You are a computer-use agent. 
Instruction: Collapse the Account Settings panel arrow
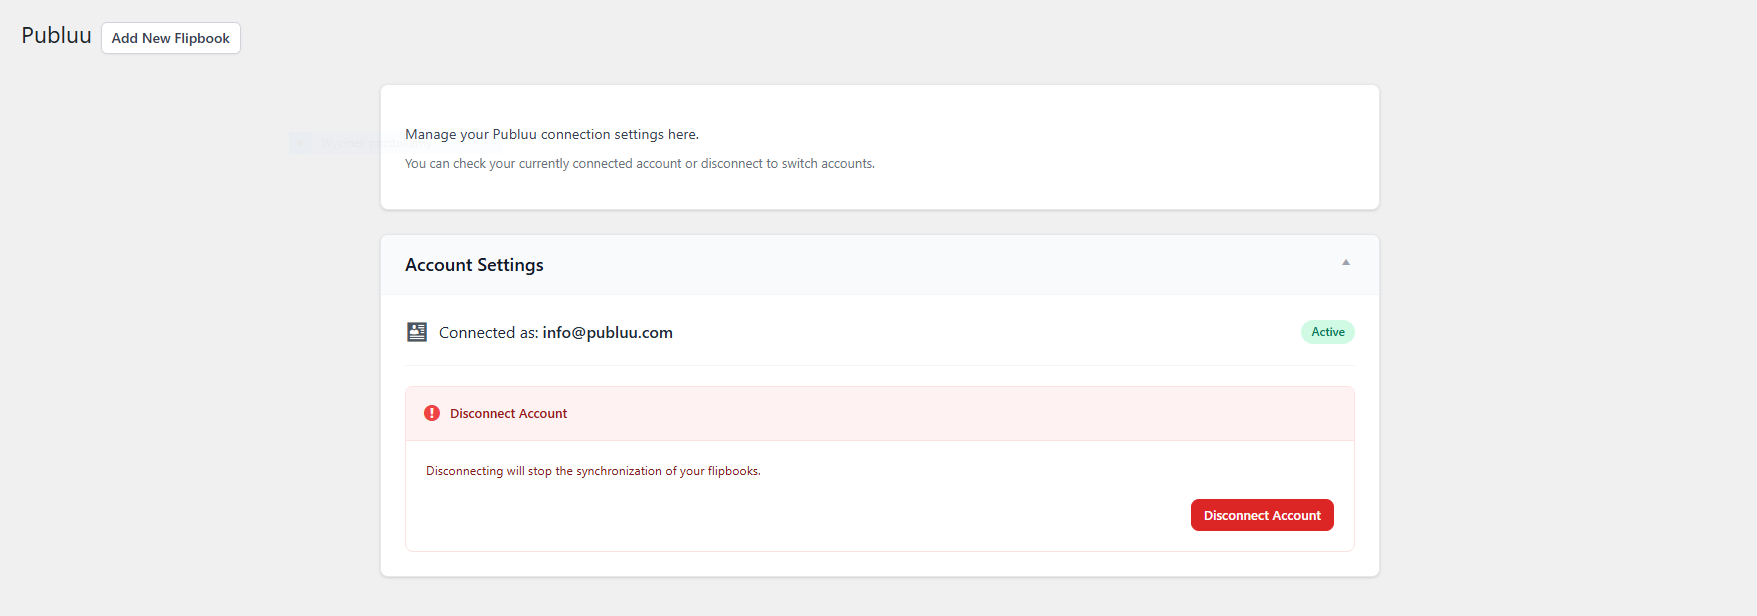tap(1346, 263)
